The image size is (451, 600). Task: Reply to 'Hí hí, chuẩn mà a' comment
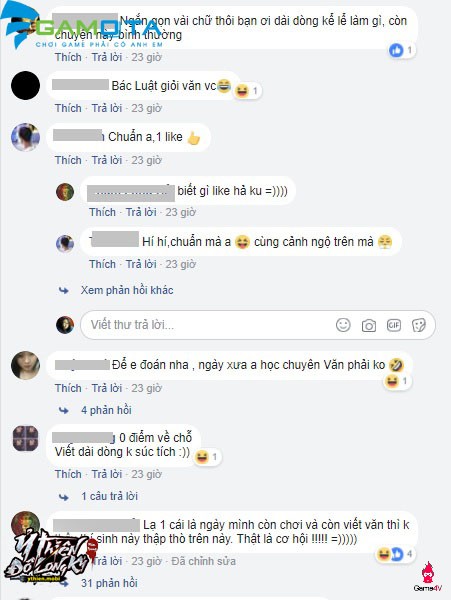click(x=141, y=264)
